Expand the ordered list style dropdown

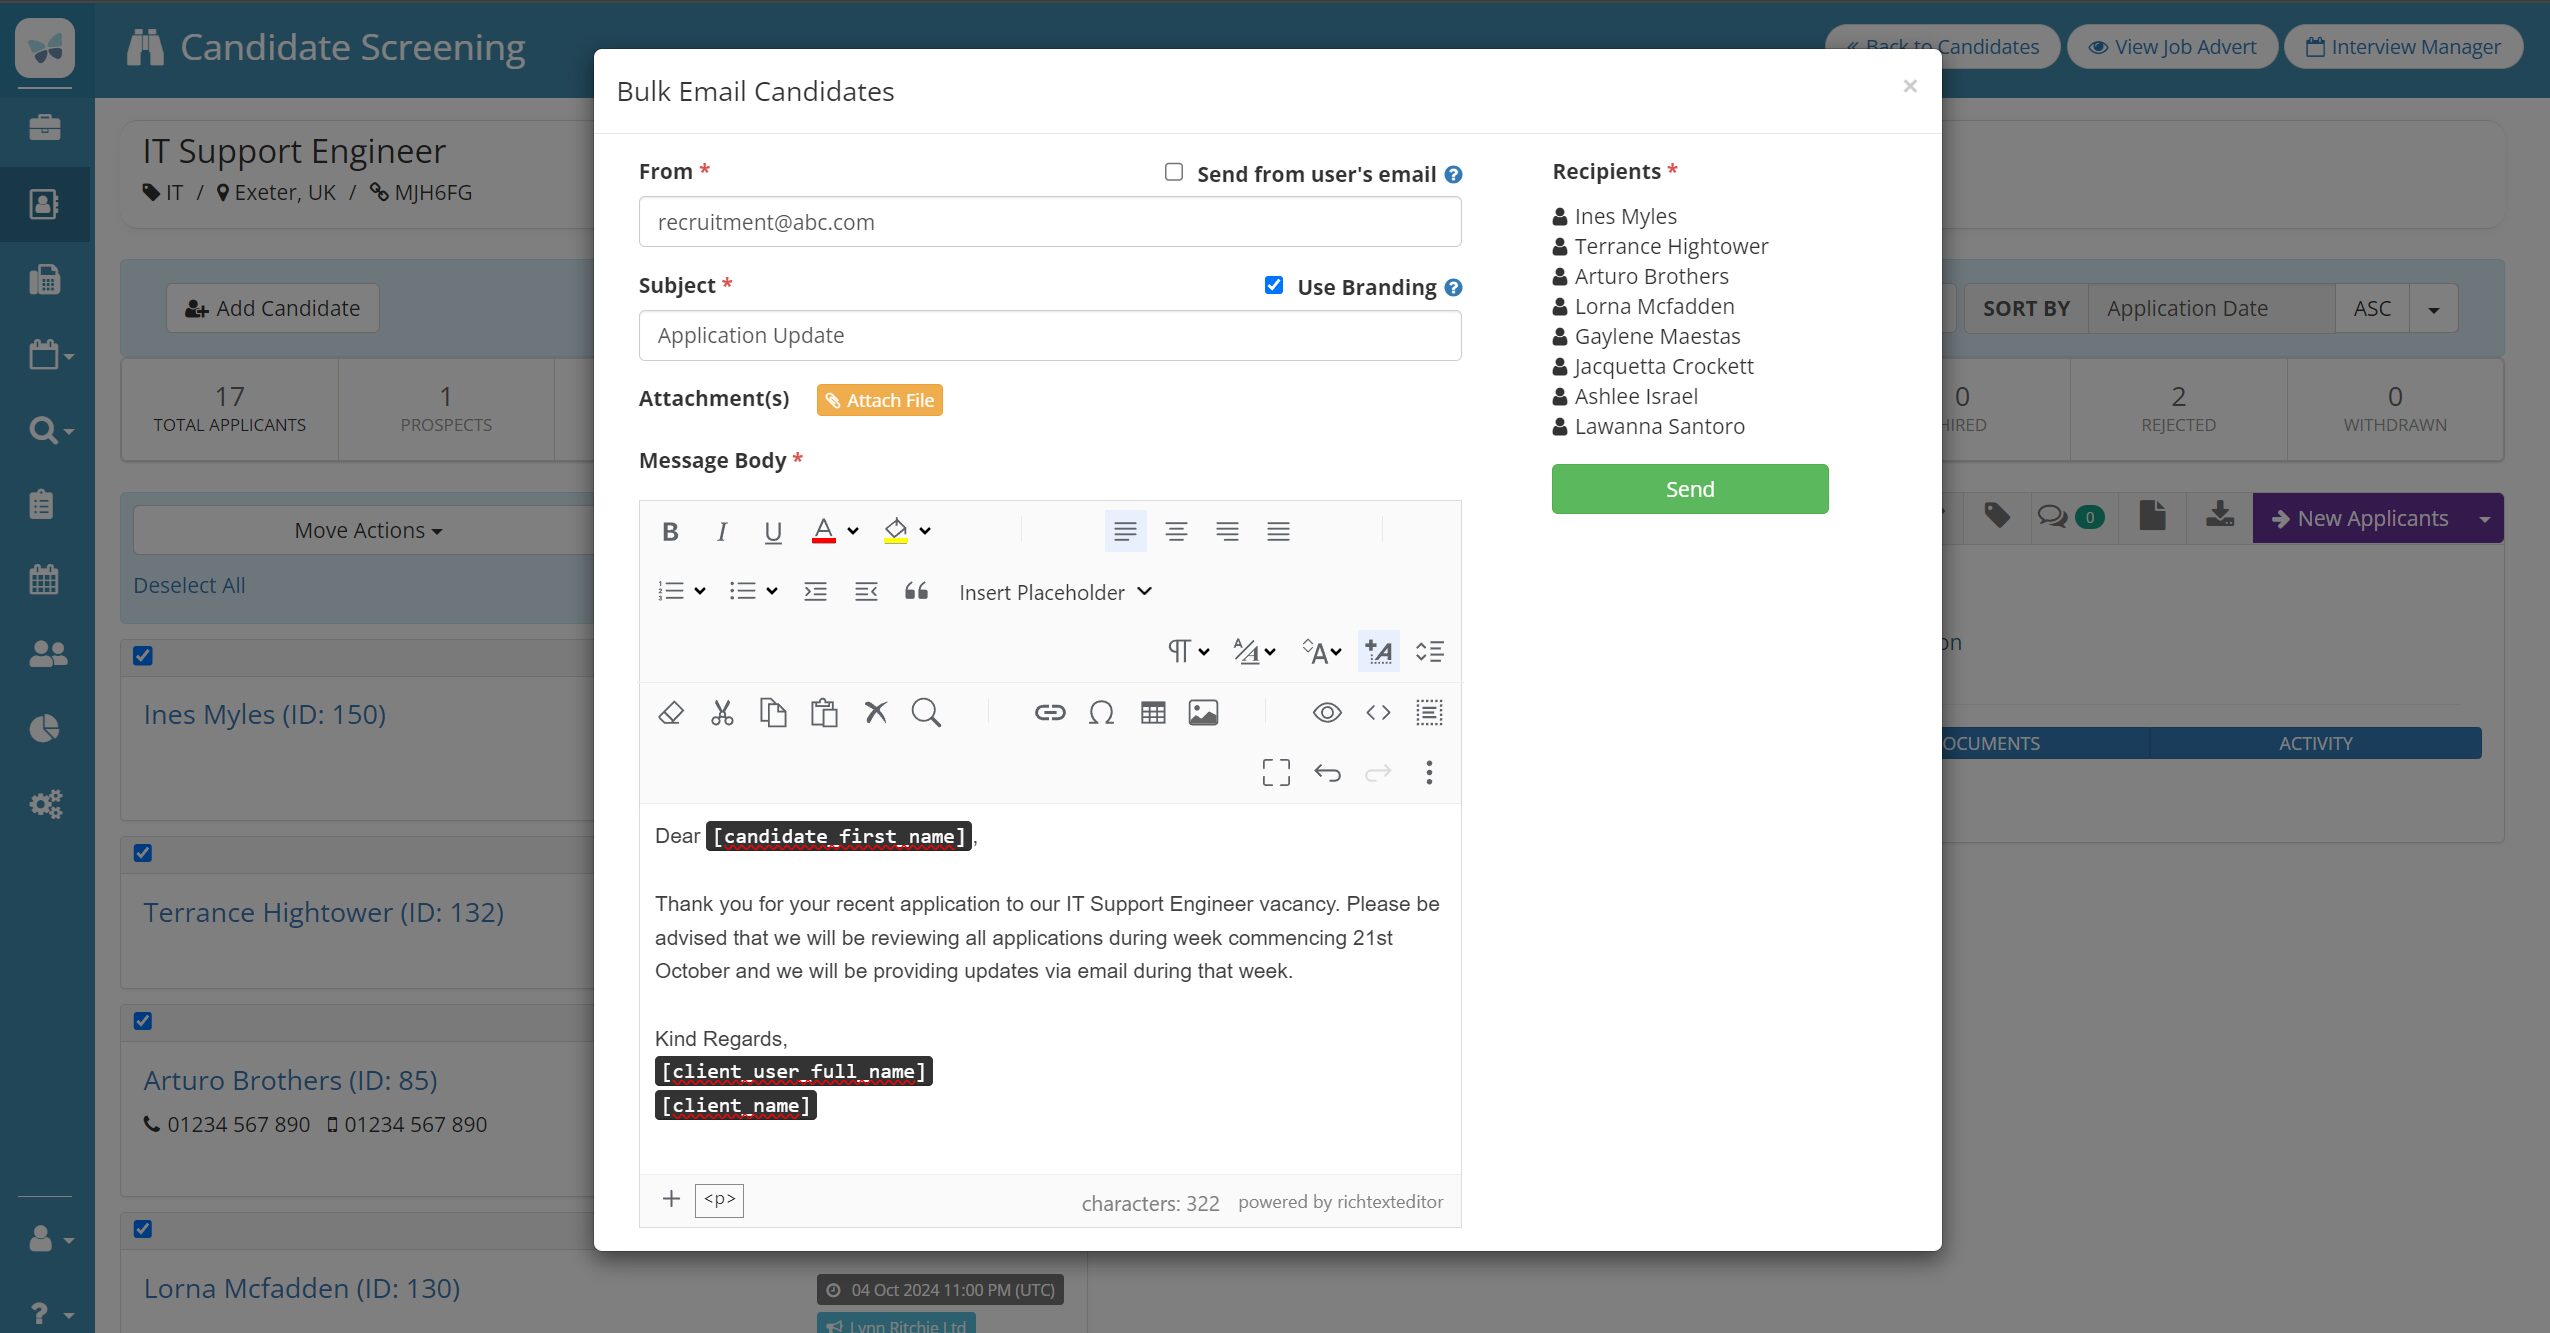(x=700, y=592)
